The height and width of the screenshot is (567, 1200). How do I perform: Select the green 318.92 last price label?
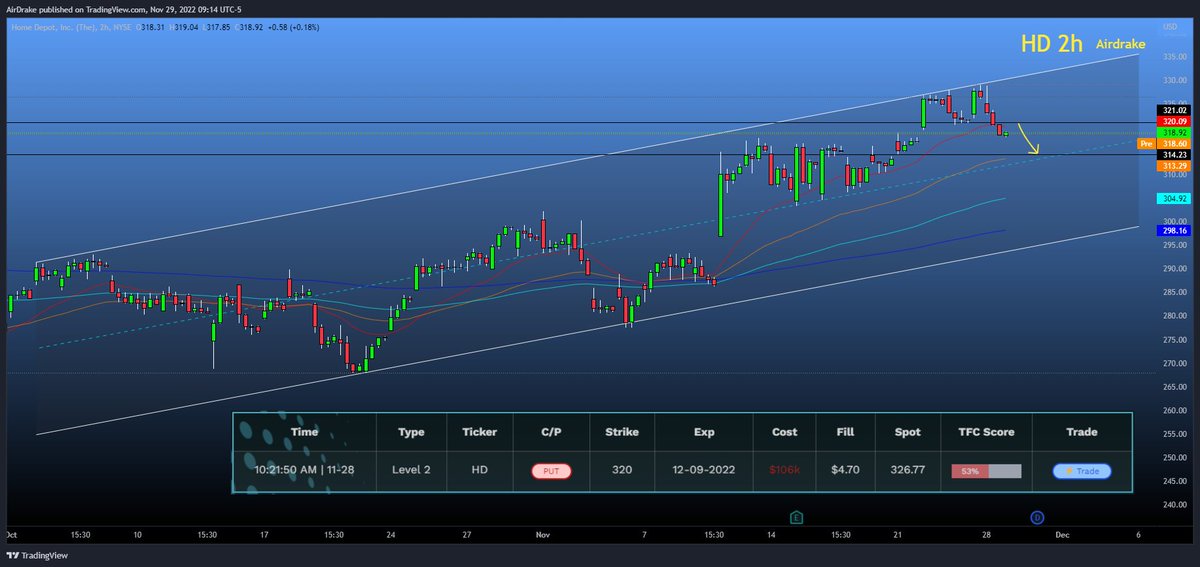point(1175,132)
